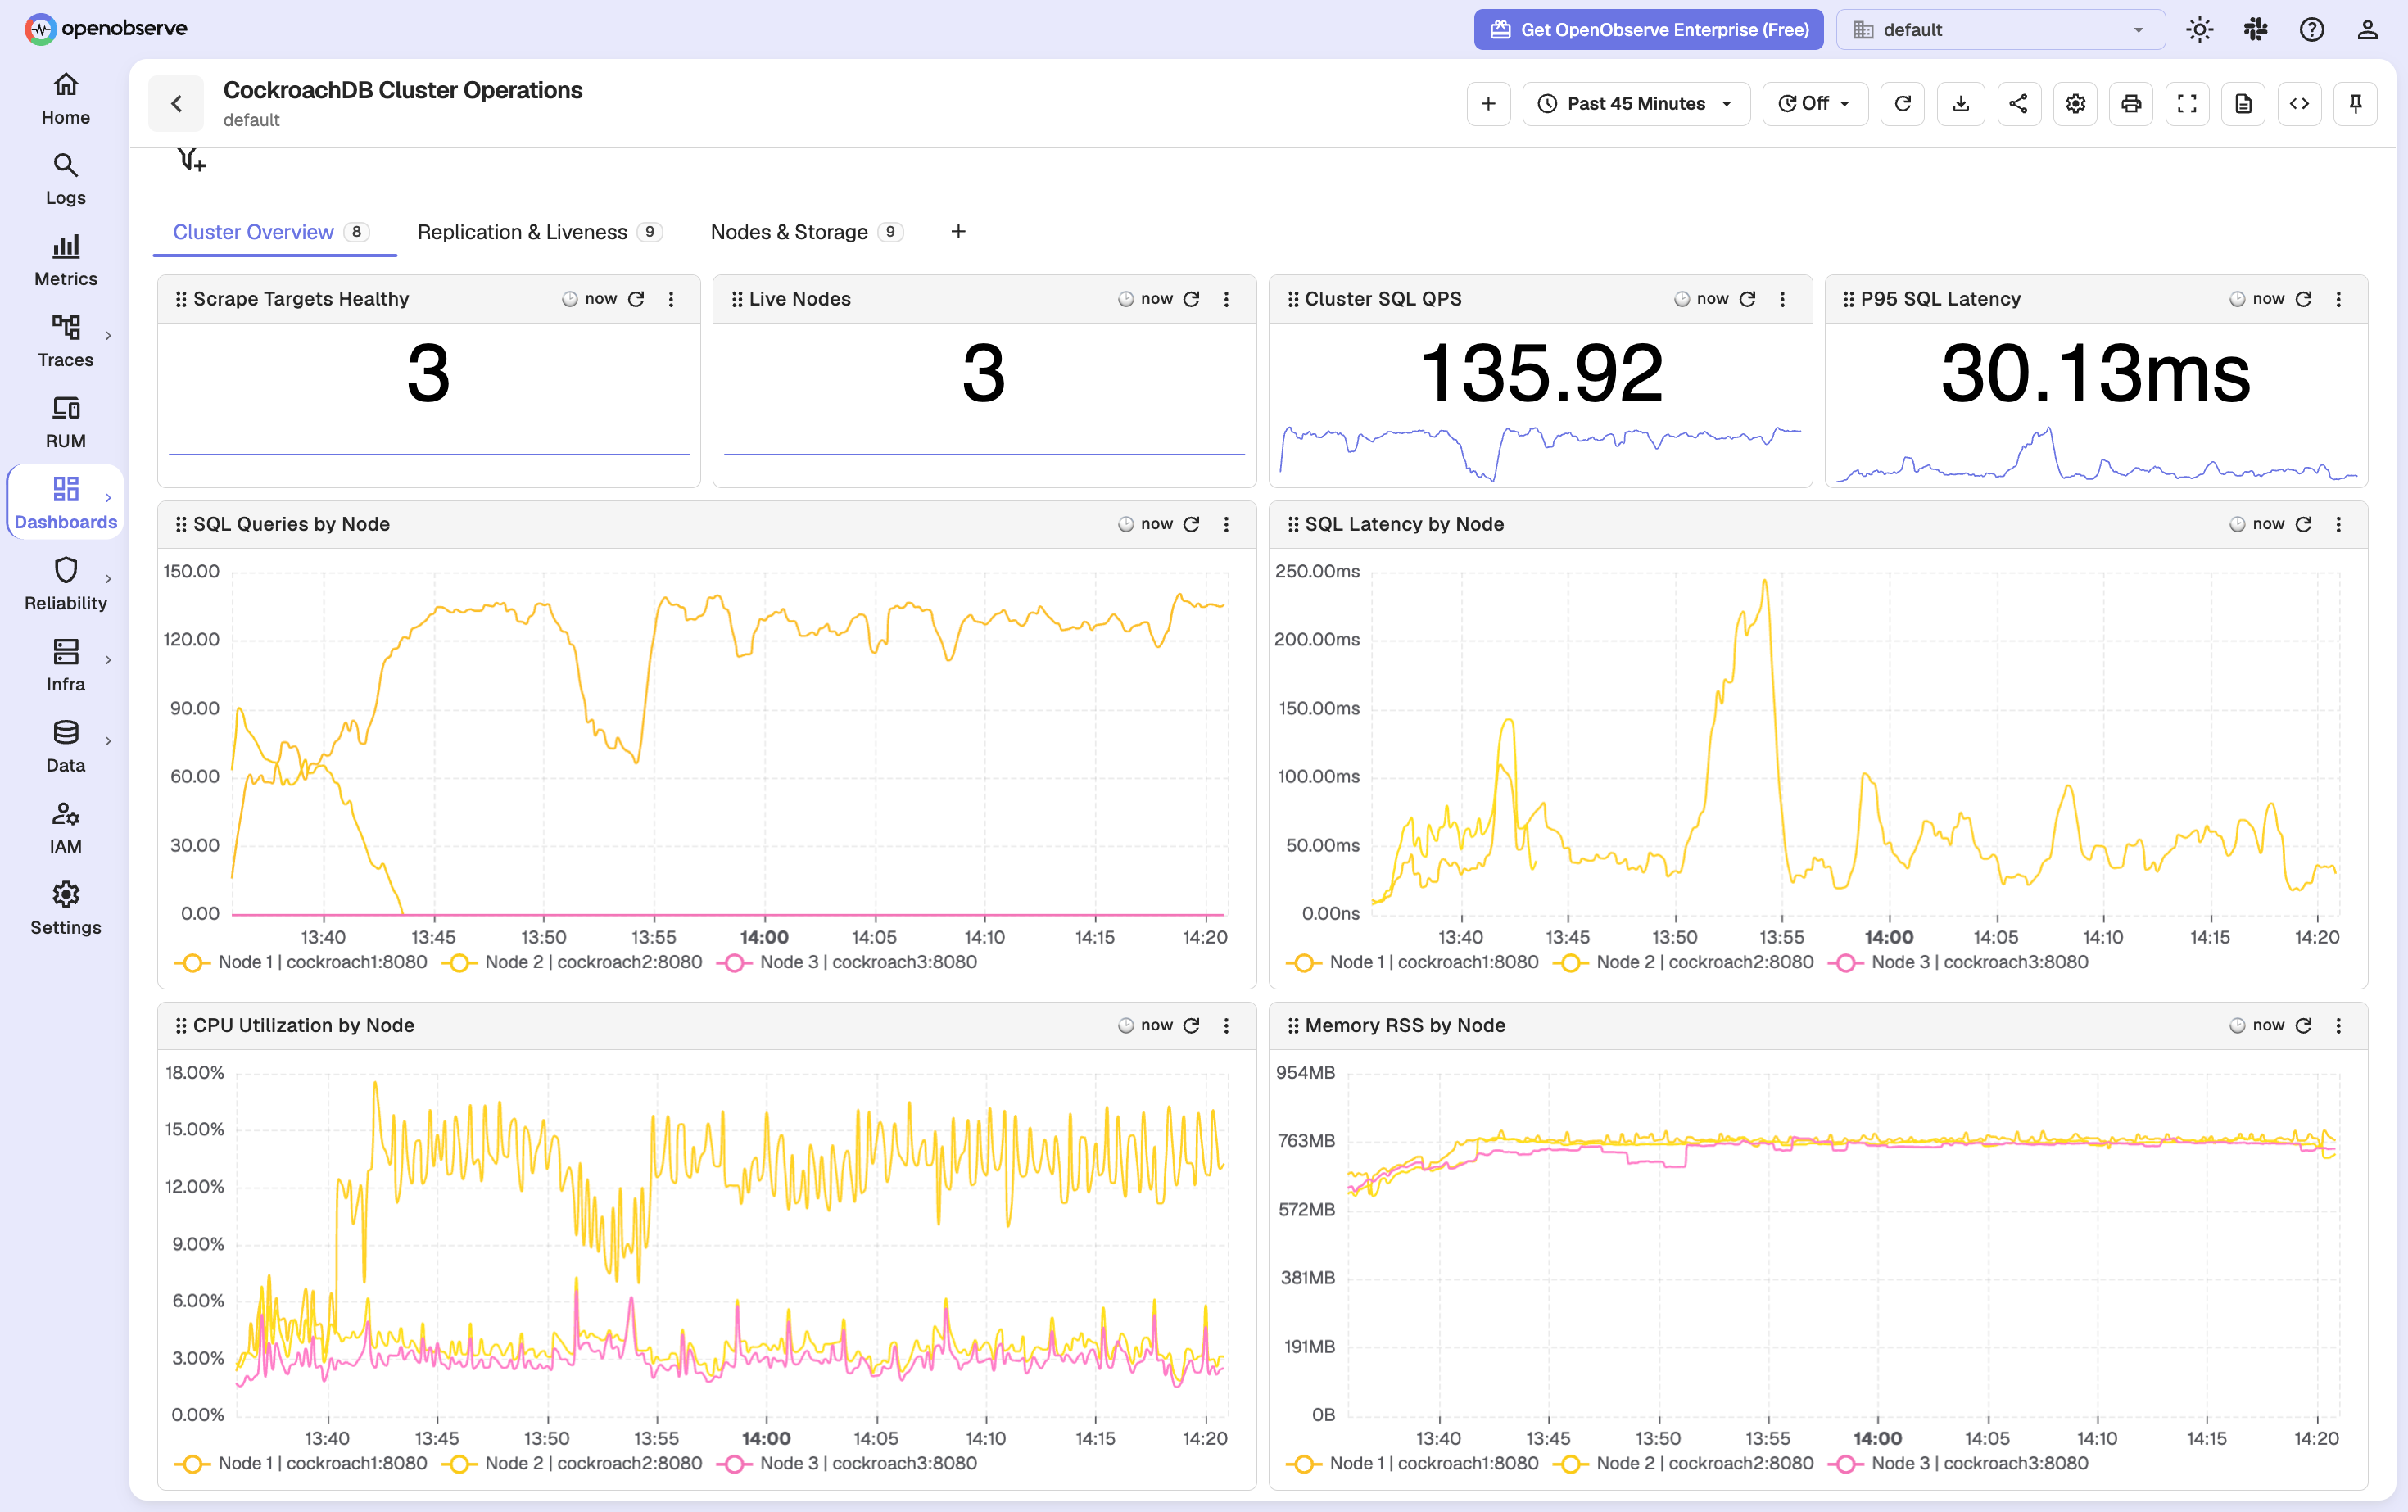2408x1512 pixels.
Task: Expand the Reliability submenu chevron
Action: coord(108,579)
